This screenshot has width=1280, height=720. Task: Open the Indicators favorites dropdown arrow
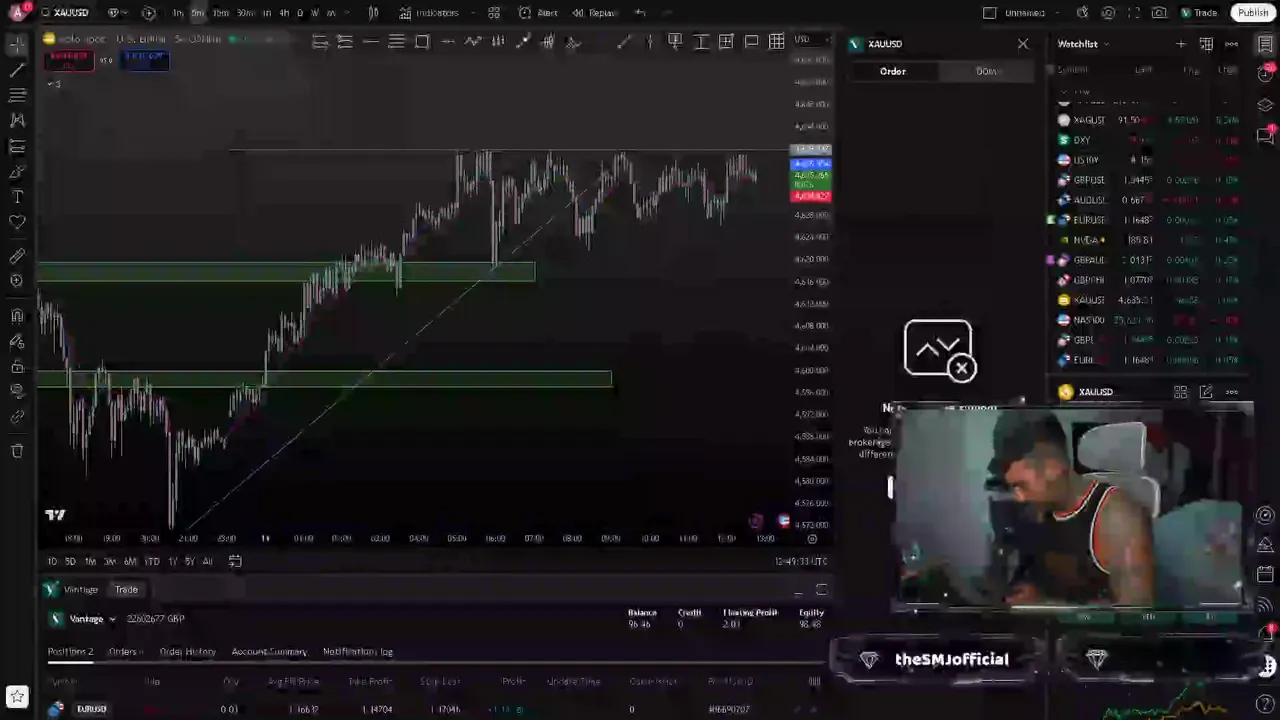[x=472, y=13]
